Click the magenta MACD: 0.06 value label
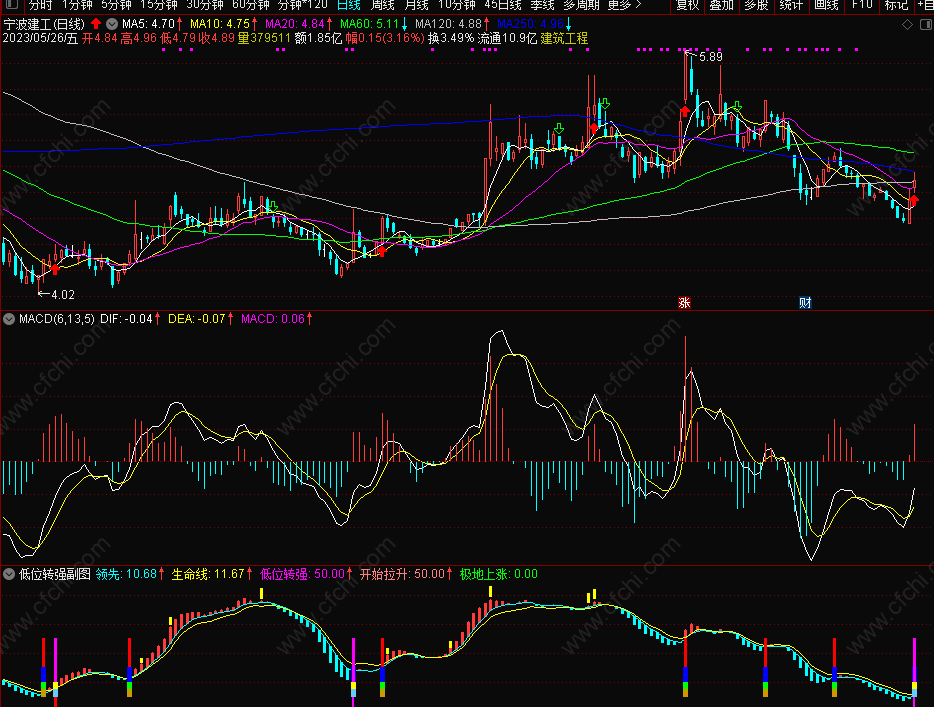 (273, 319)
